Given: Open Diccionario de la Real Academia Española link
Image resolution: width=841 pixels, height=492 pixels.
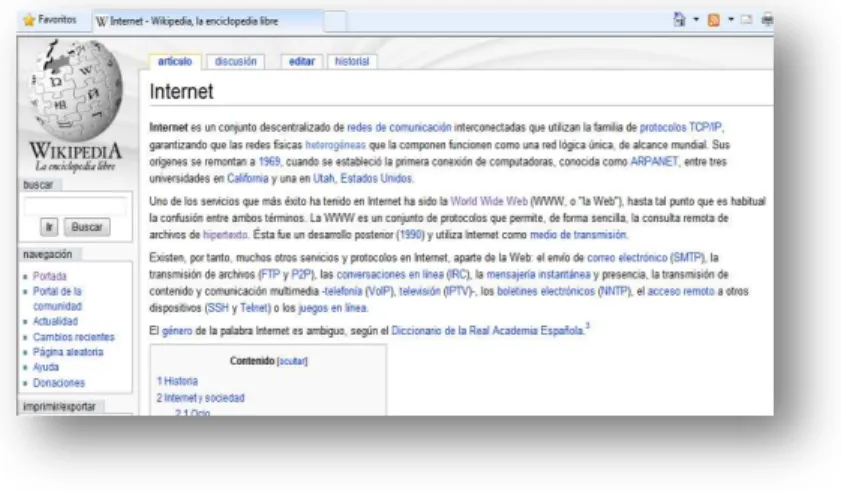Looking at the screenshot, I should tap(488, 331).
